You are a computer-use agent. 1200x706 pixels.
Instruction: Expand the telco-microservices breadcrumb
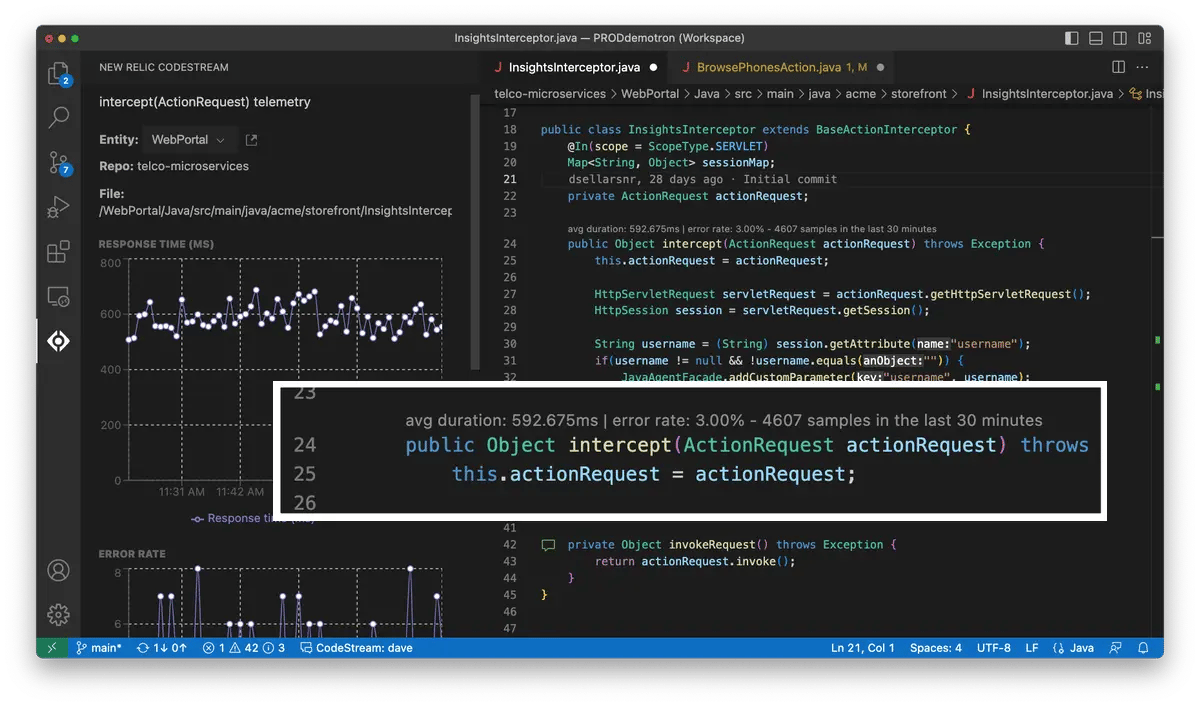[x=550, y=94]
